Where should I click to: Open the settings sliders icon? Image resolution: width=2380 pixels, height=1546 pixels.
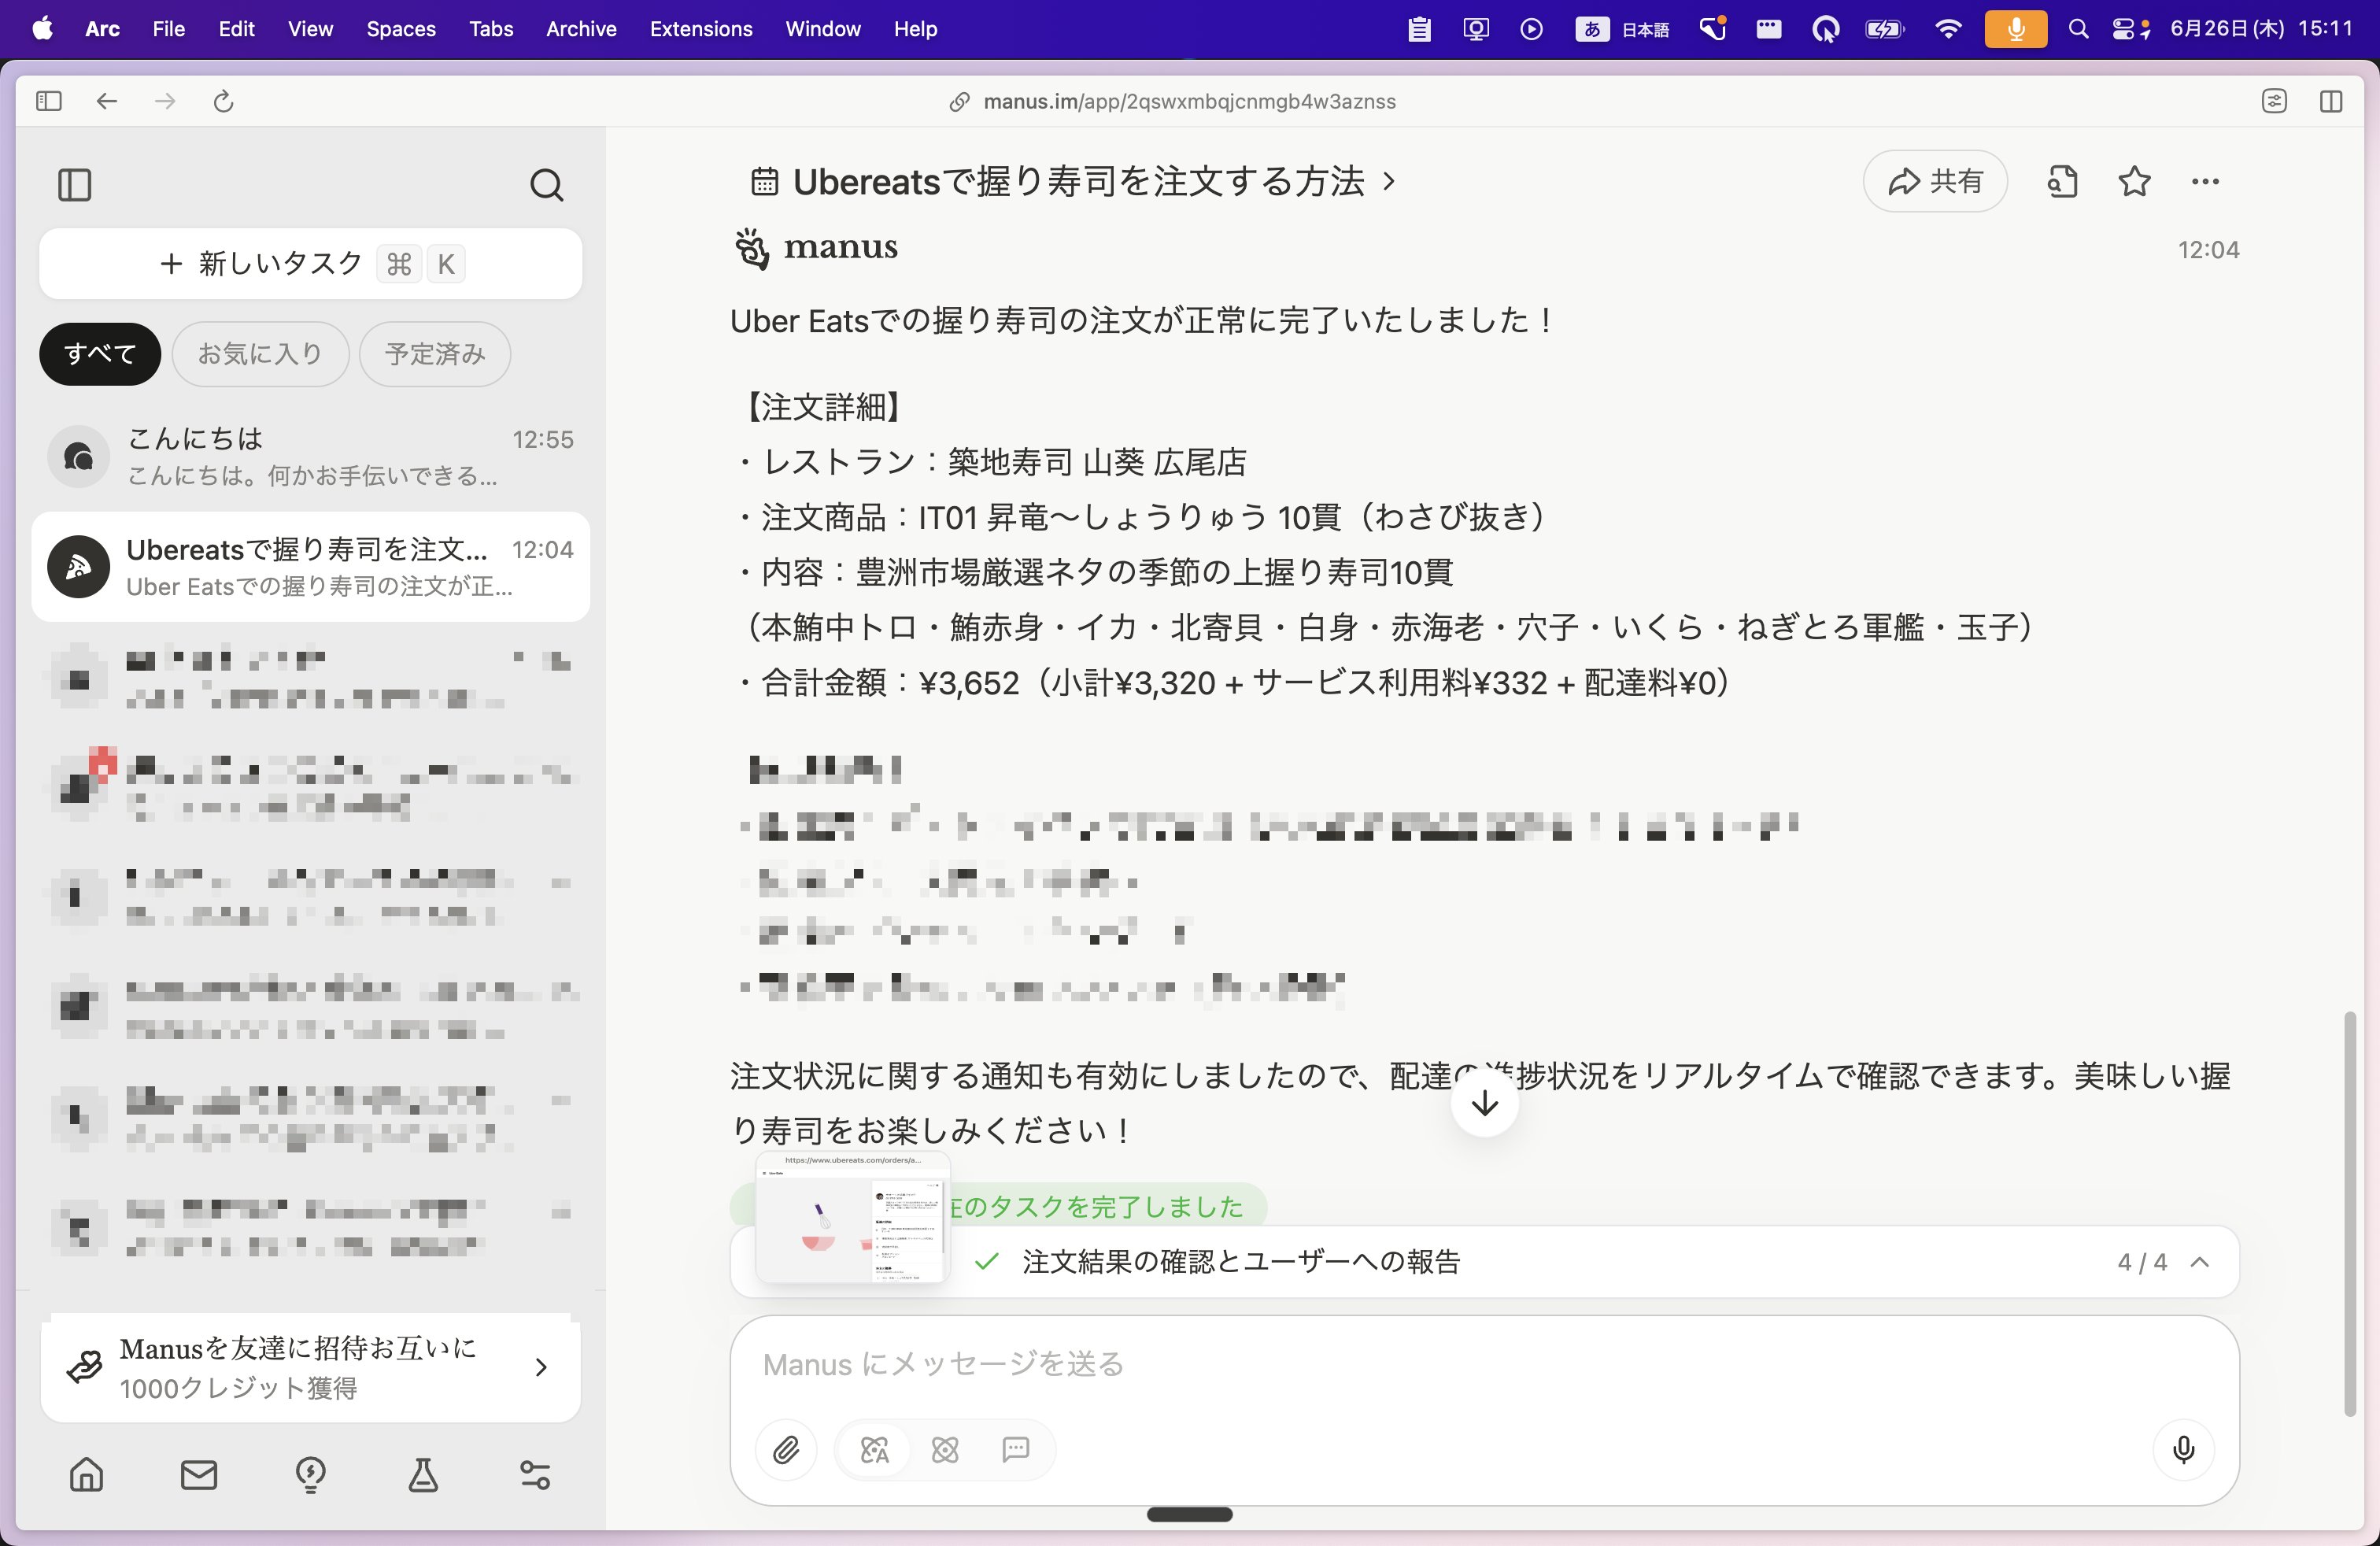[x=535, y=1475]
